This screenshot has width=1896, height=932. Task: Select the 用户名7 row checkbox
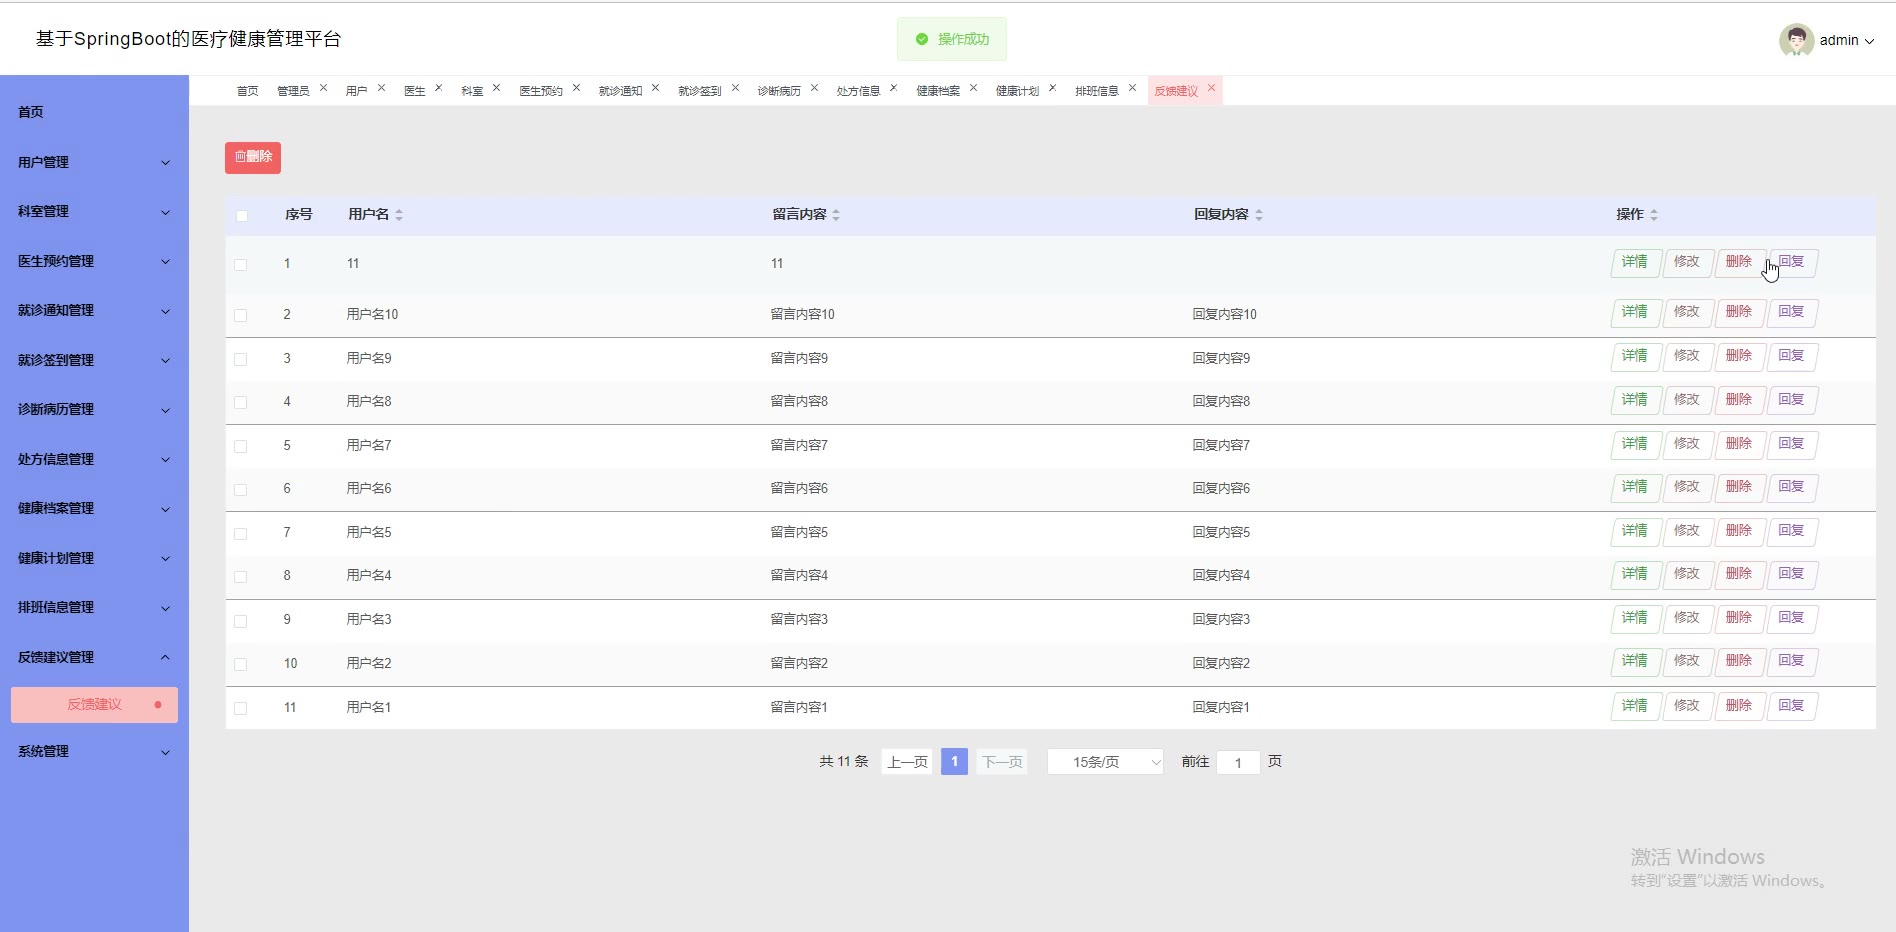pos(240,446)
